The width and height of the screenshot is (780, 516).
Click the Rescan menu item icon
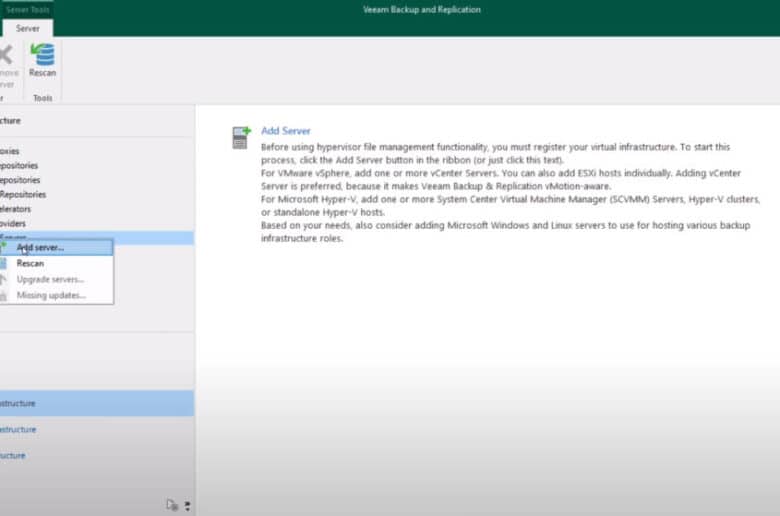(x=3, y=263)
